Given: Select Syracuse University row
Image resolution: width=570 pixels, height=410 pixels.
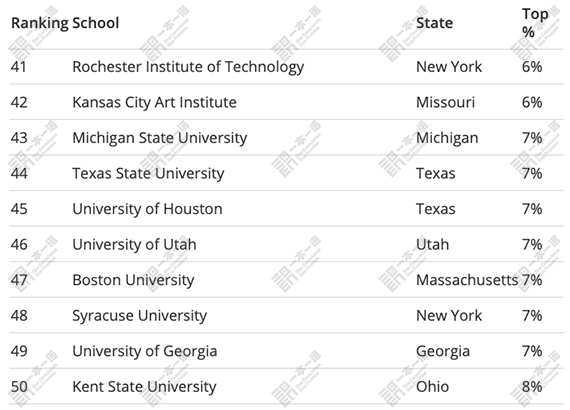Looking at the screenshot, I should (x=286, y=315).
